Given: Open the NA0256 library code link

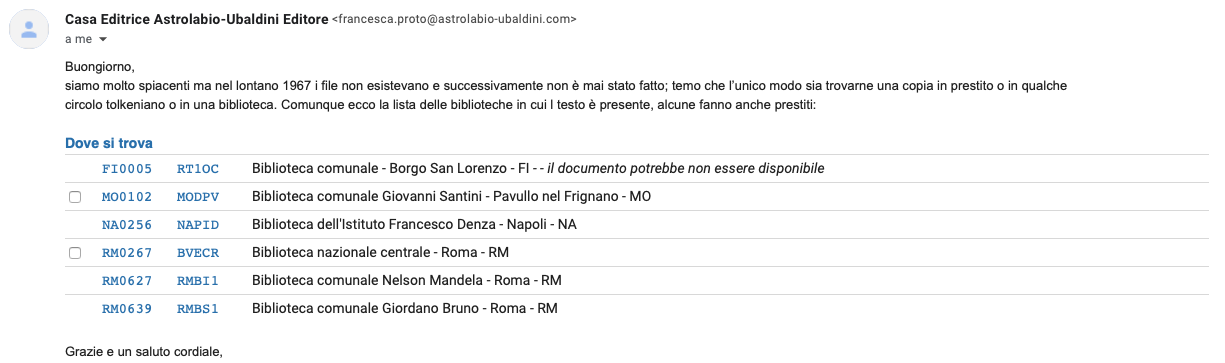Looking at the screenshot, I should [127, 225].
